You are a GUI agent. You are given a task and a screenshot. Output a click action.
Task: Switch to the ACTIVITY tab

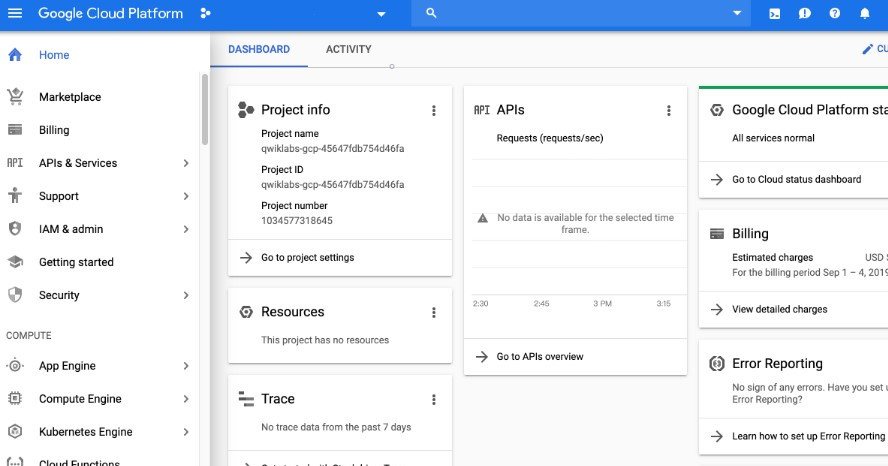(x=348, y=49)
